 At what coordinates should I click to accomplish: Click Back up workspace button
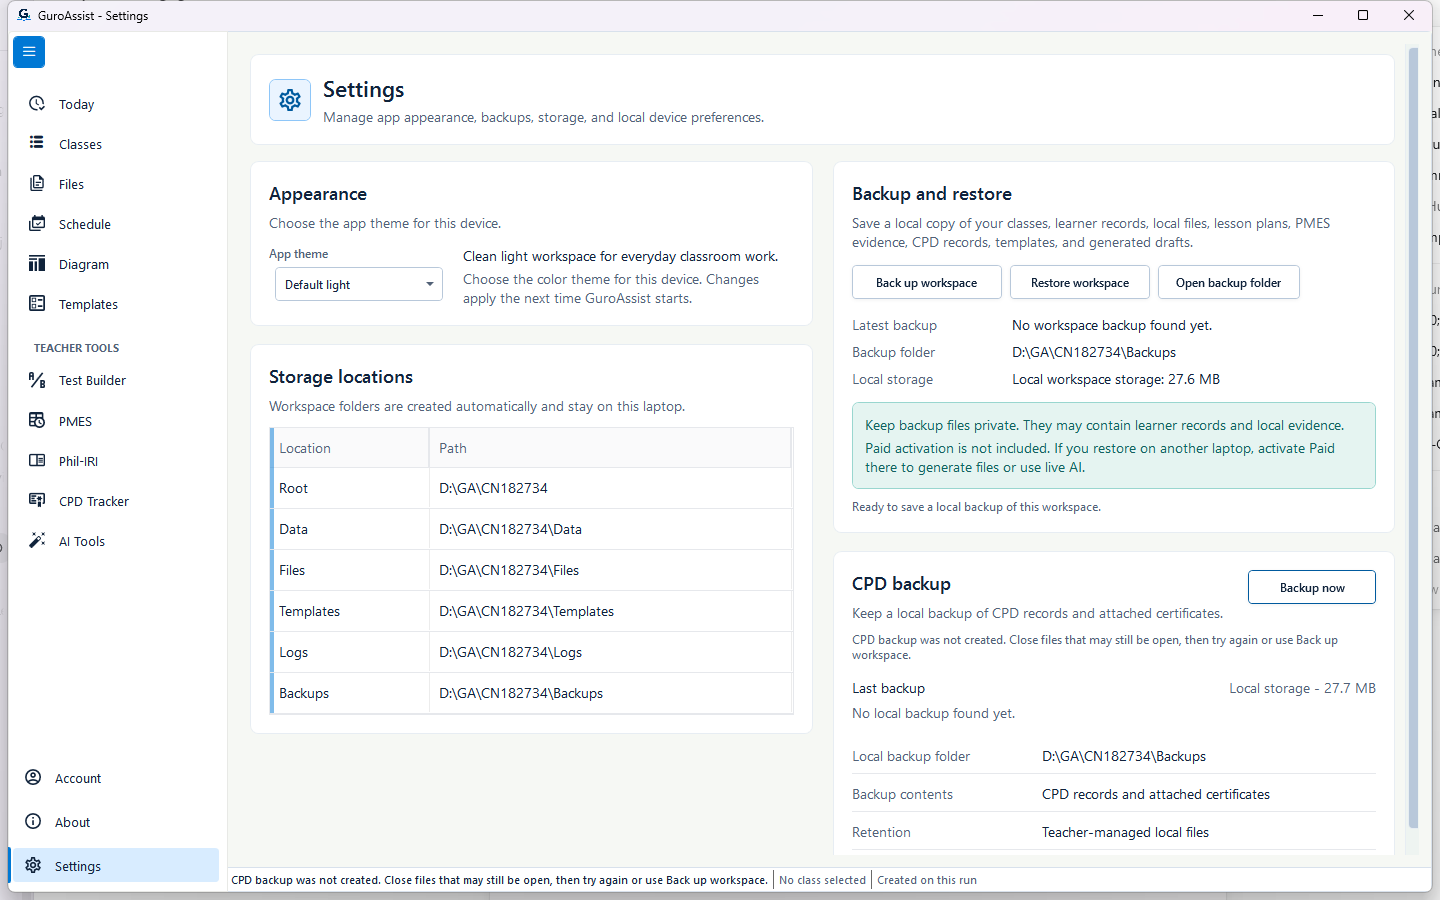click(927, 282)
